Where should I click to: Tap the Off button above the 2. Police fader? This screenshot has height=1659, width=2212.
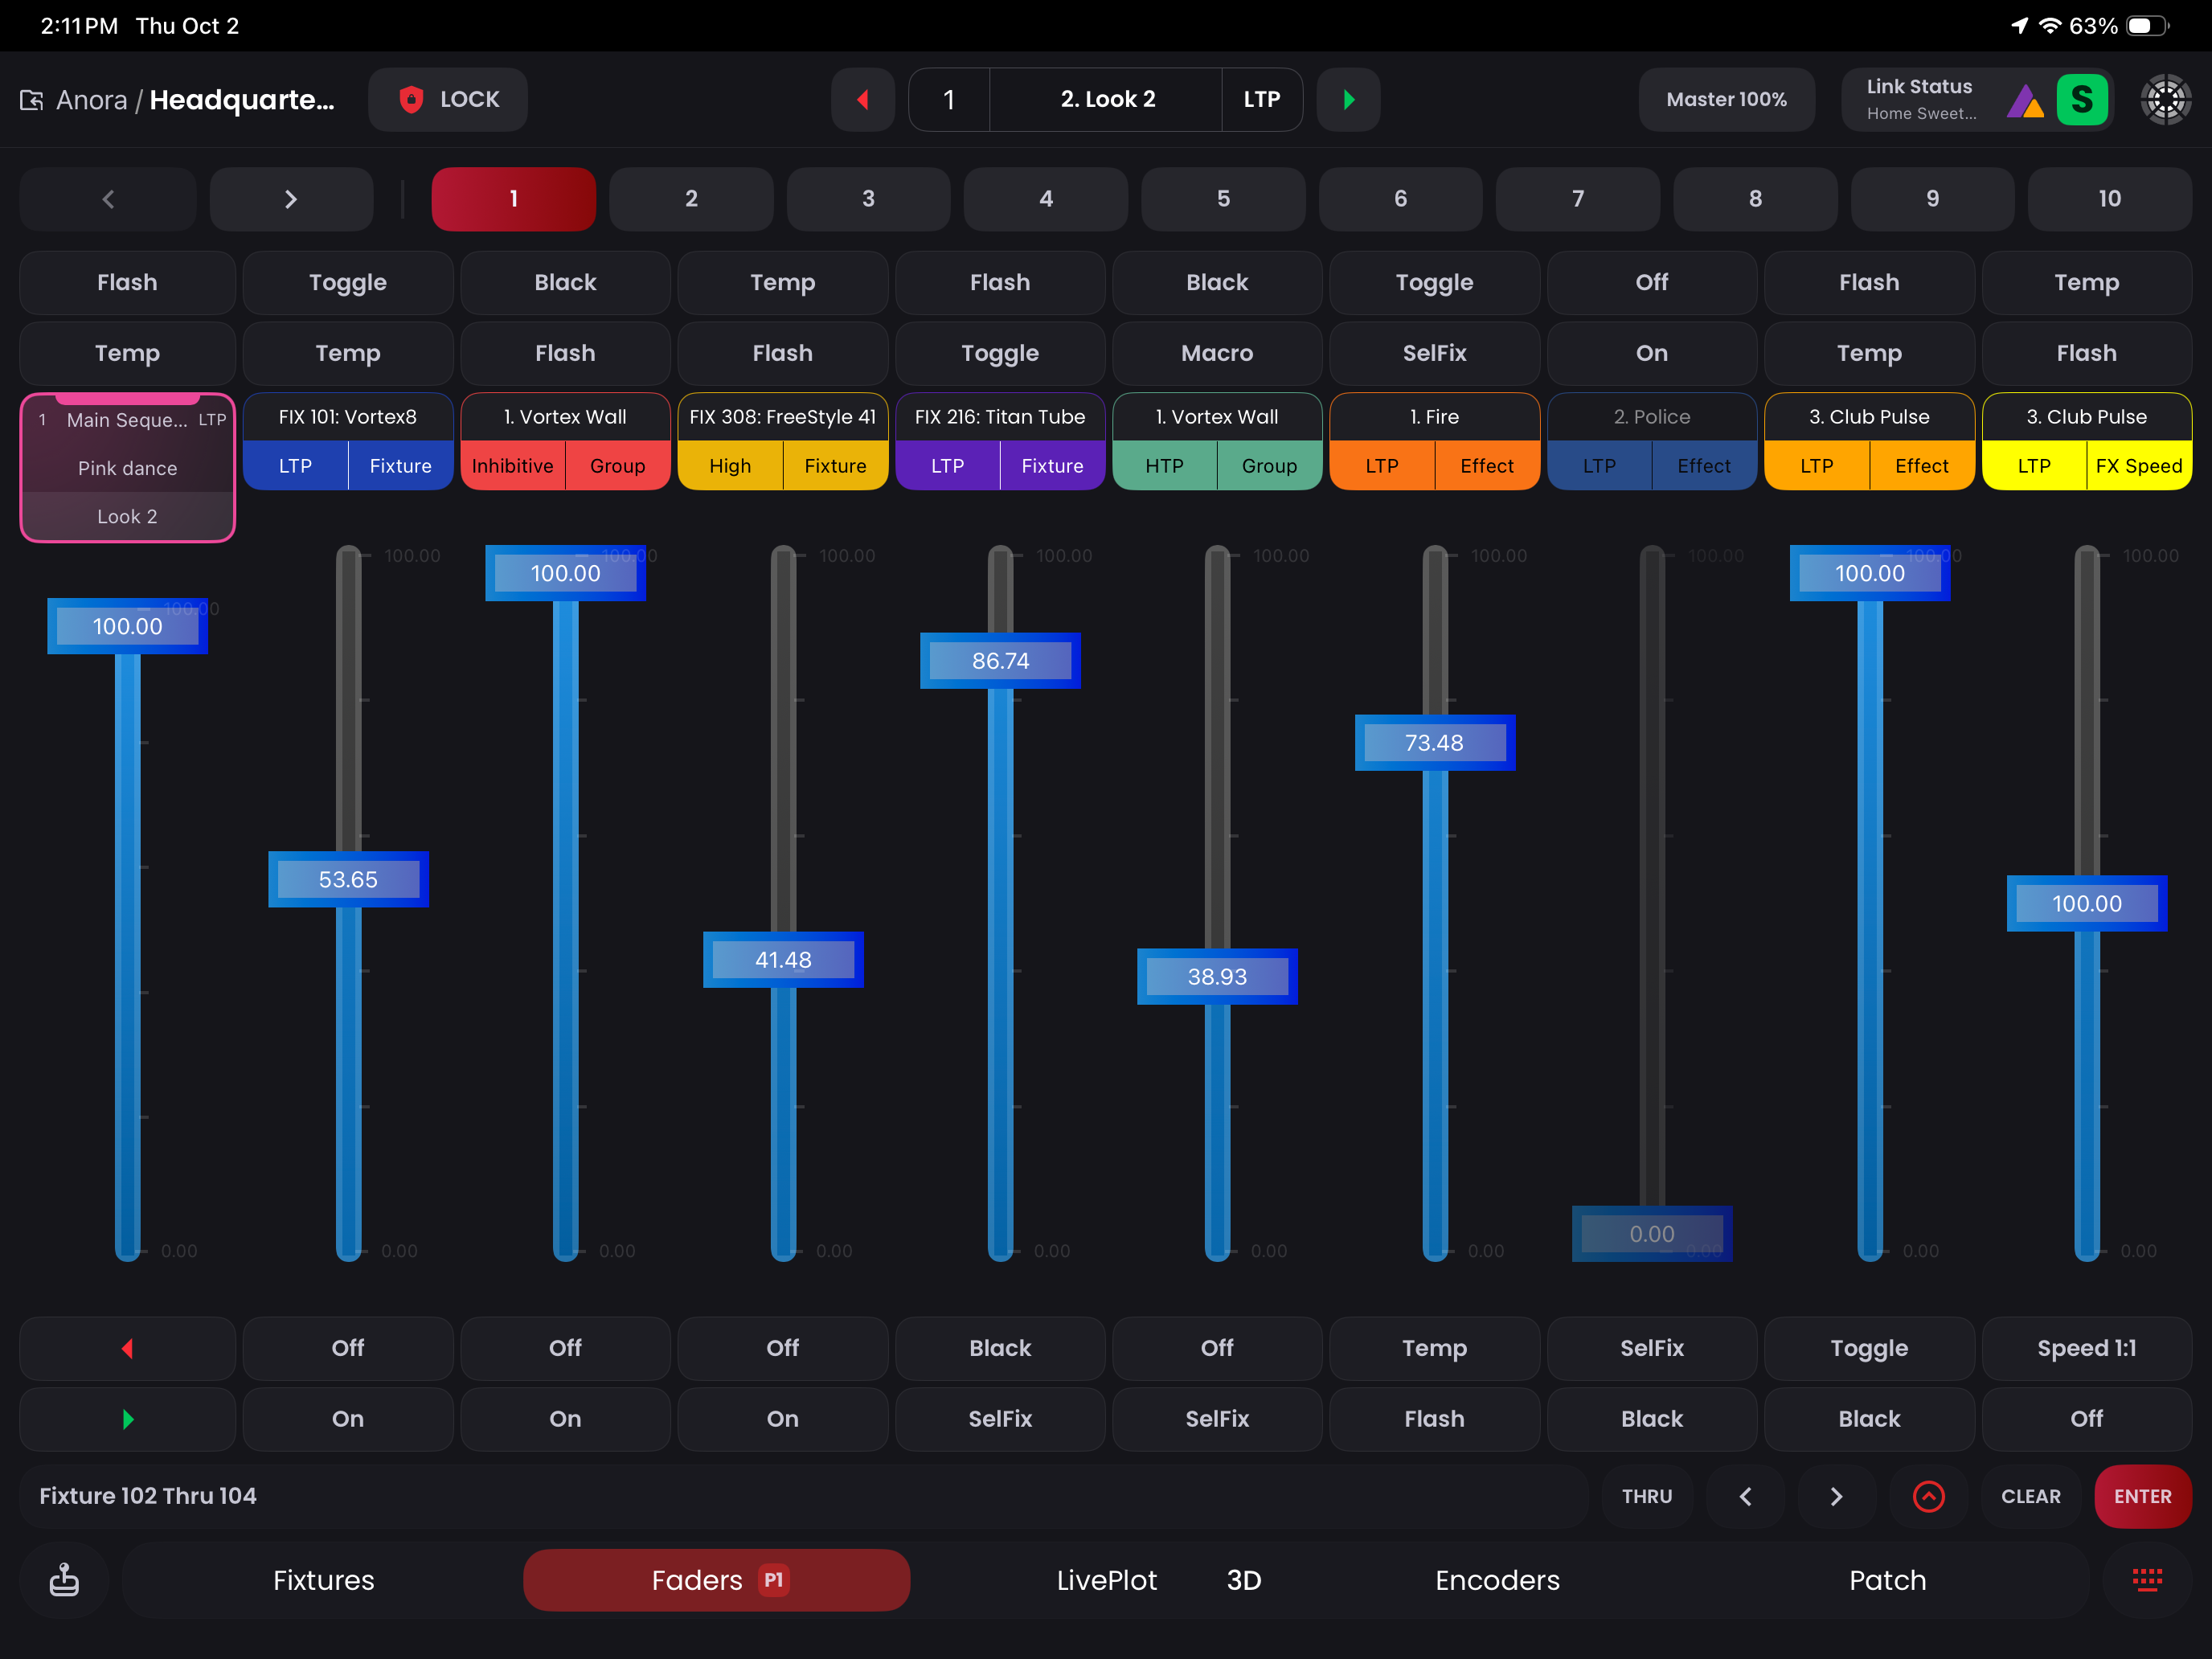pyautogui.click(x=1652, y=283)
